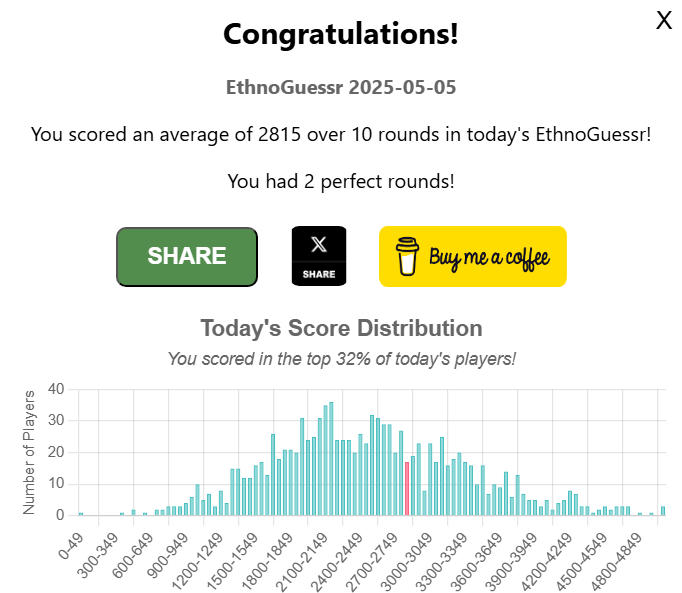The width and height of the screenshot is (682, 593).
Task: Click the X logo on black share button
Action: (x=319, y=244)
